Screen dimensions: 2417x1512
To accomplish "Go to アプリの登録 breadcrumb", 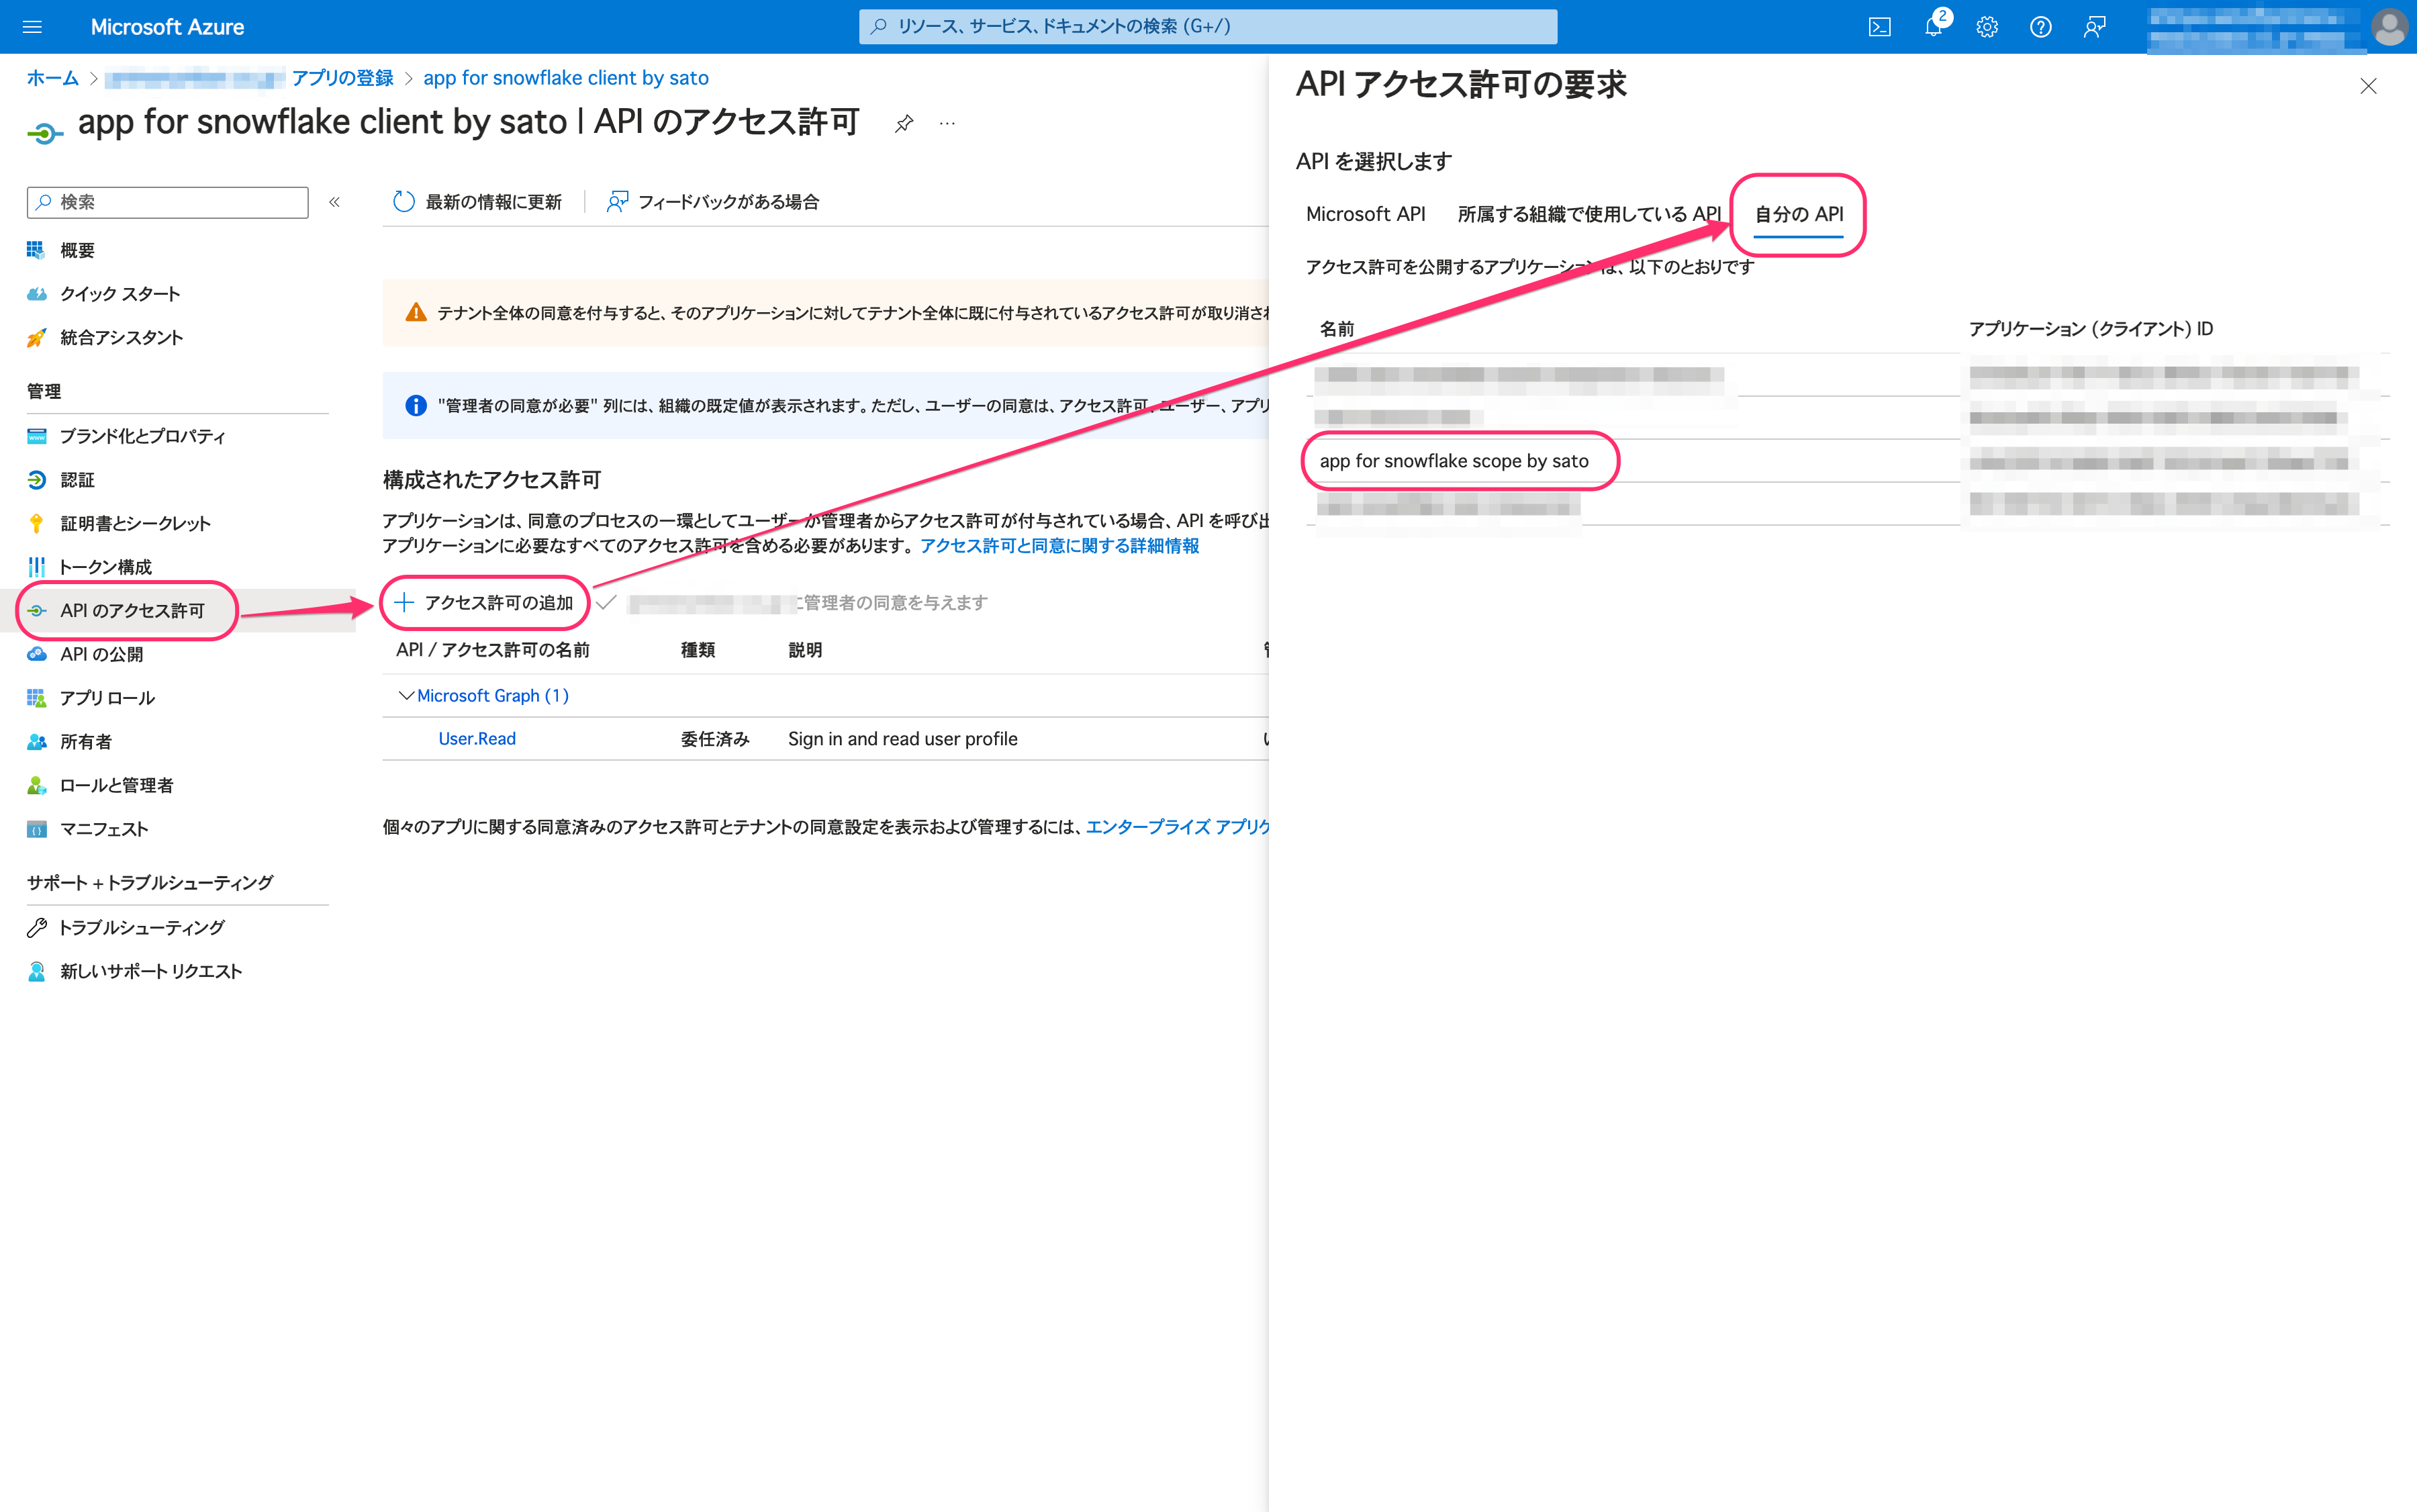I will (x=342, y=78).
